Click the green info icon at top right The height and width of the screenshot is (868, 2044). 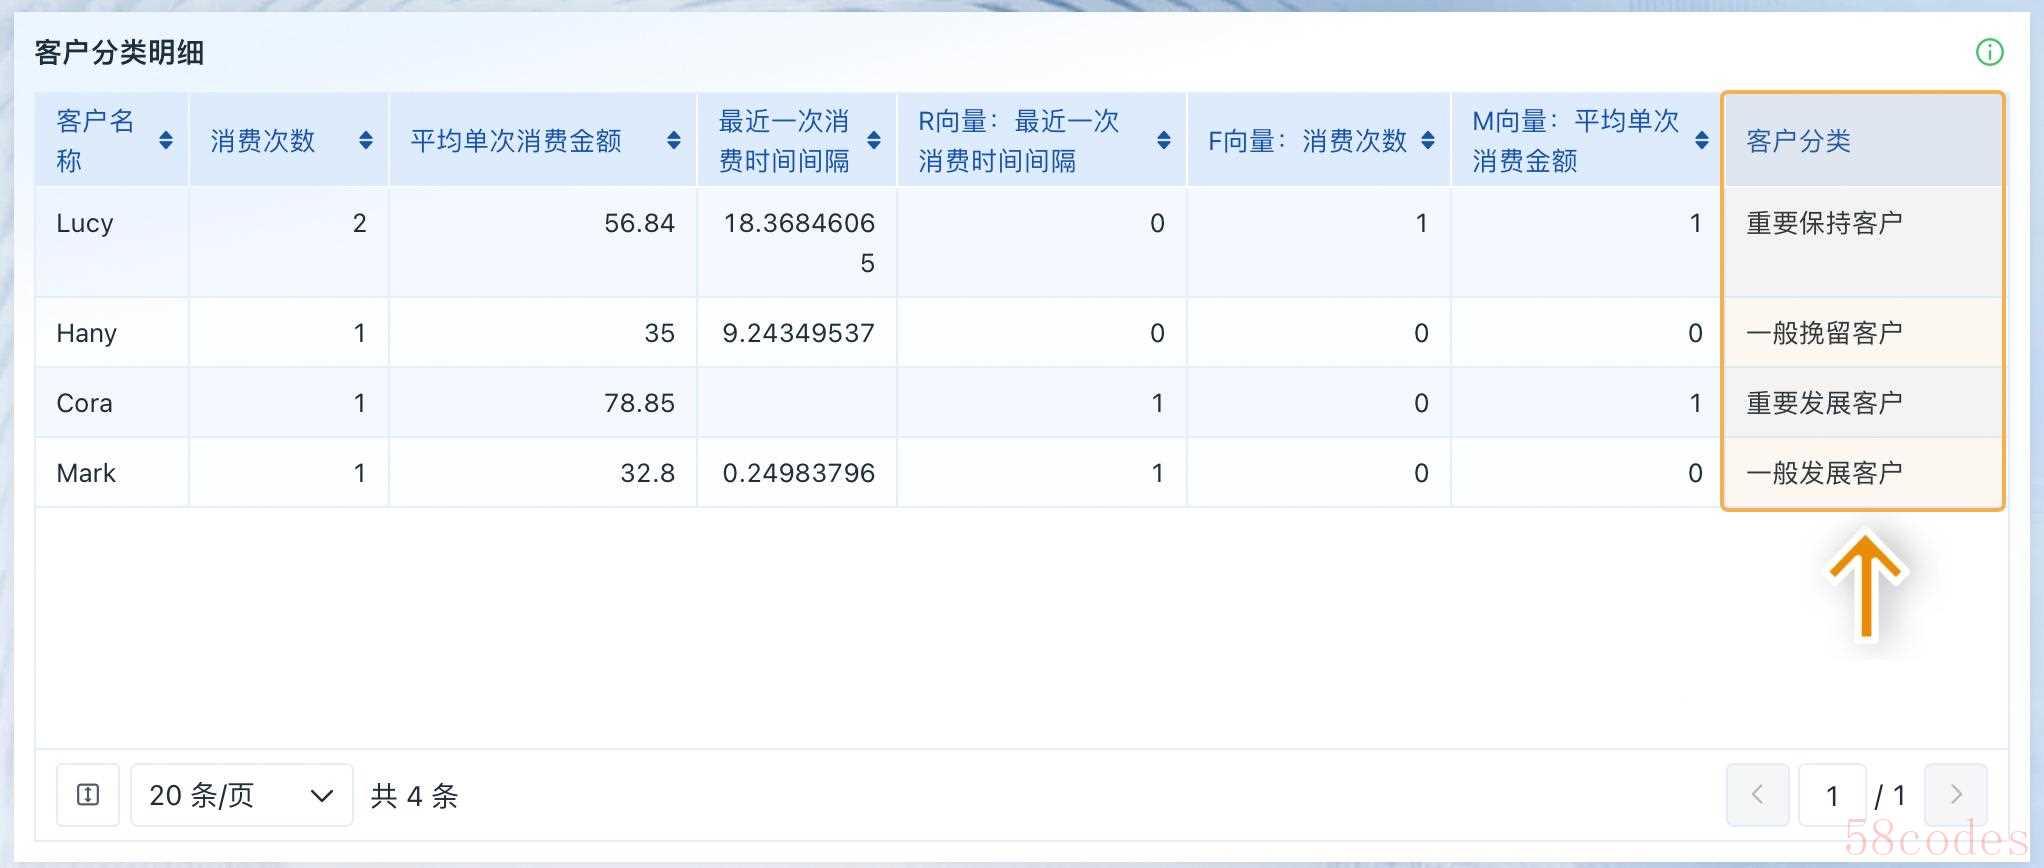pos(1989,52)
